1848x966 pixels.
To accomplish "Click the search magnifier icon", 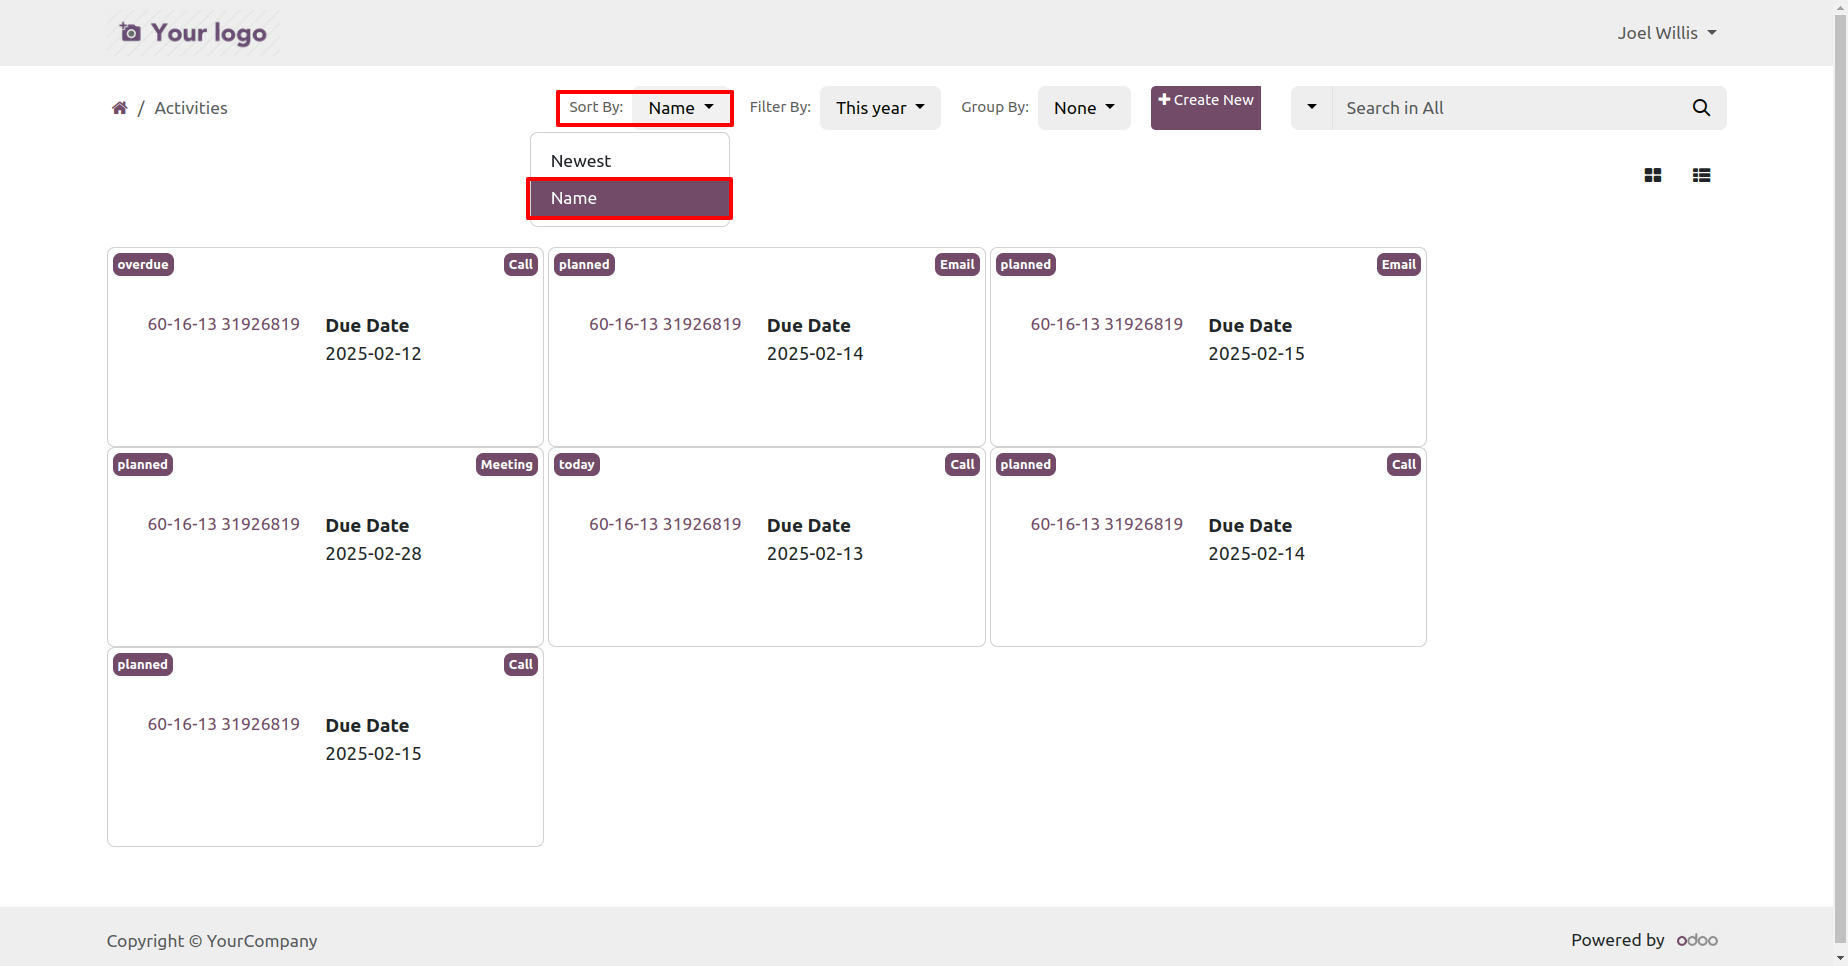I will pos(1701,108).
